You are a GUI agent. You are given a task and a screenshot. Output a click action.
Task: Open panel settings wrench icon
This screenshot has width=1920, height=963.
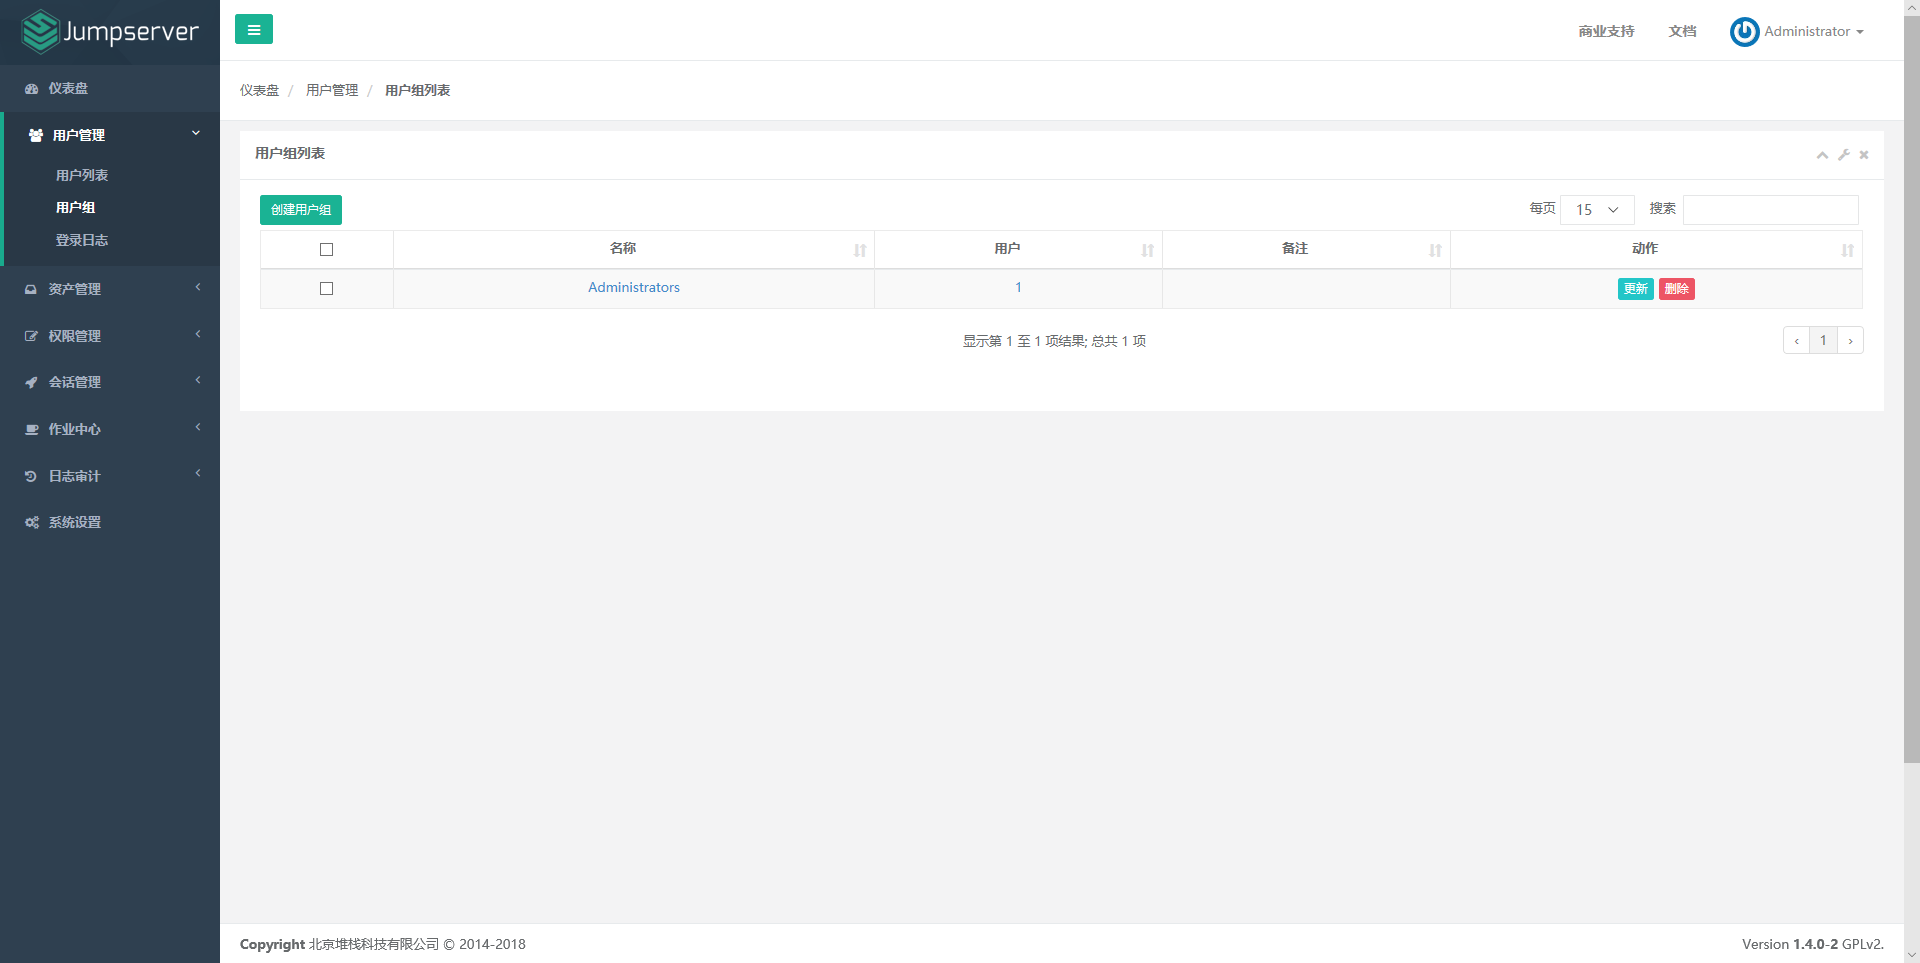tap(1844, 155)
